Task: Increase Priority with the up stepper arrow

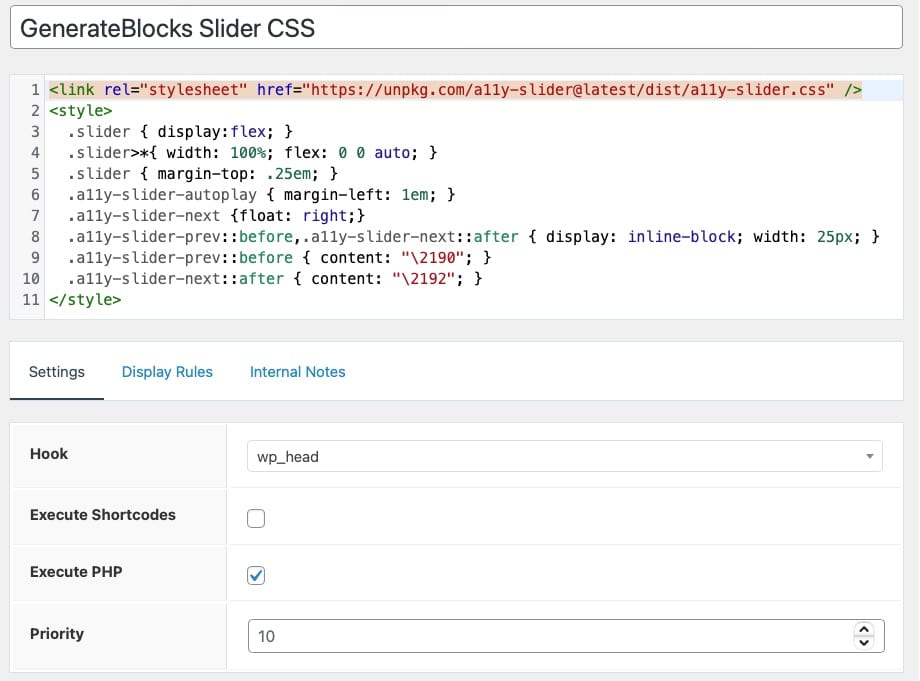Action: pos(864,629)
